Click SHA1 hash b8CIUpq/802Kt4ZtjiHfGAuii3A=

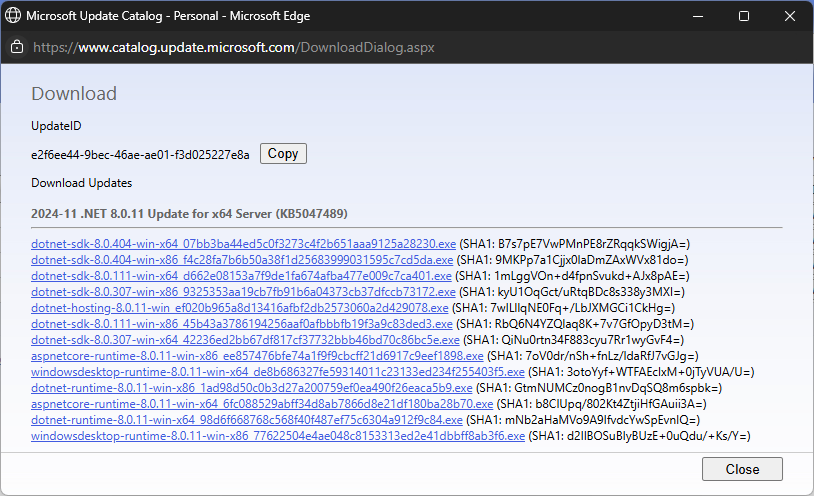pos(619,404)
